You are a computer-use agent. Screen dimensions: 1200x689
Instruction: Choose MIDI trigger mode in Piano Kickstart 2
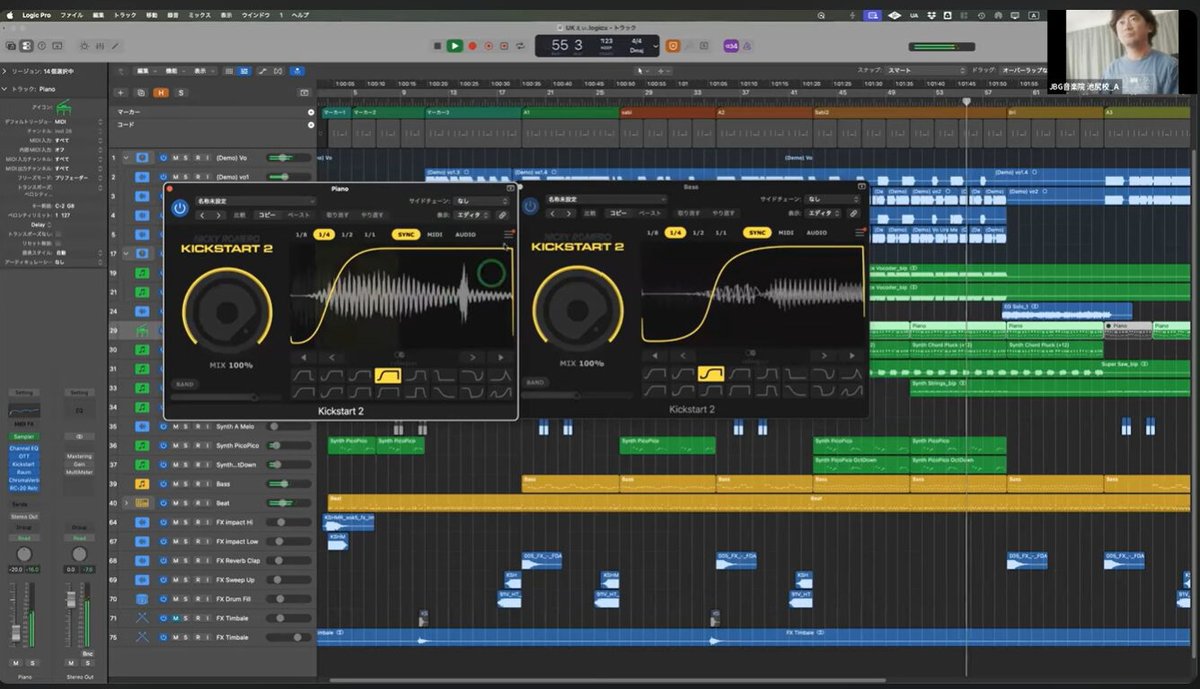(435, 234)
